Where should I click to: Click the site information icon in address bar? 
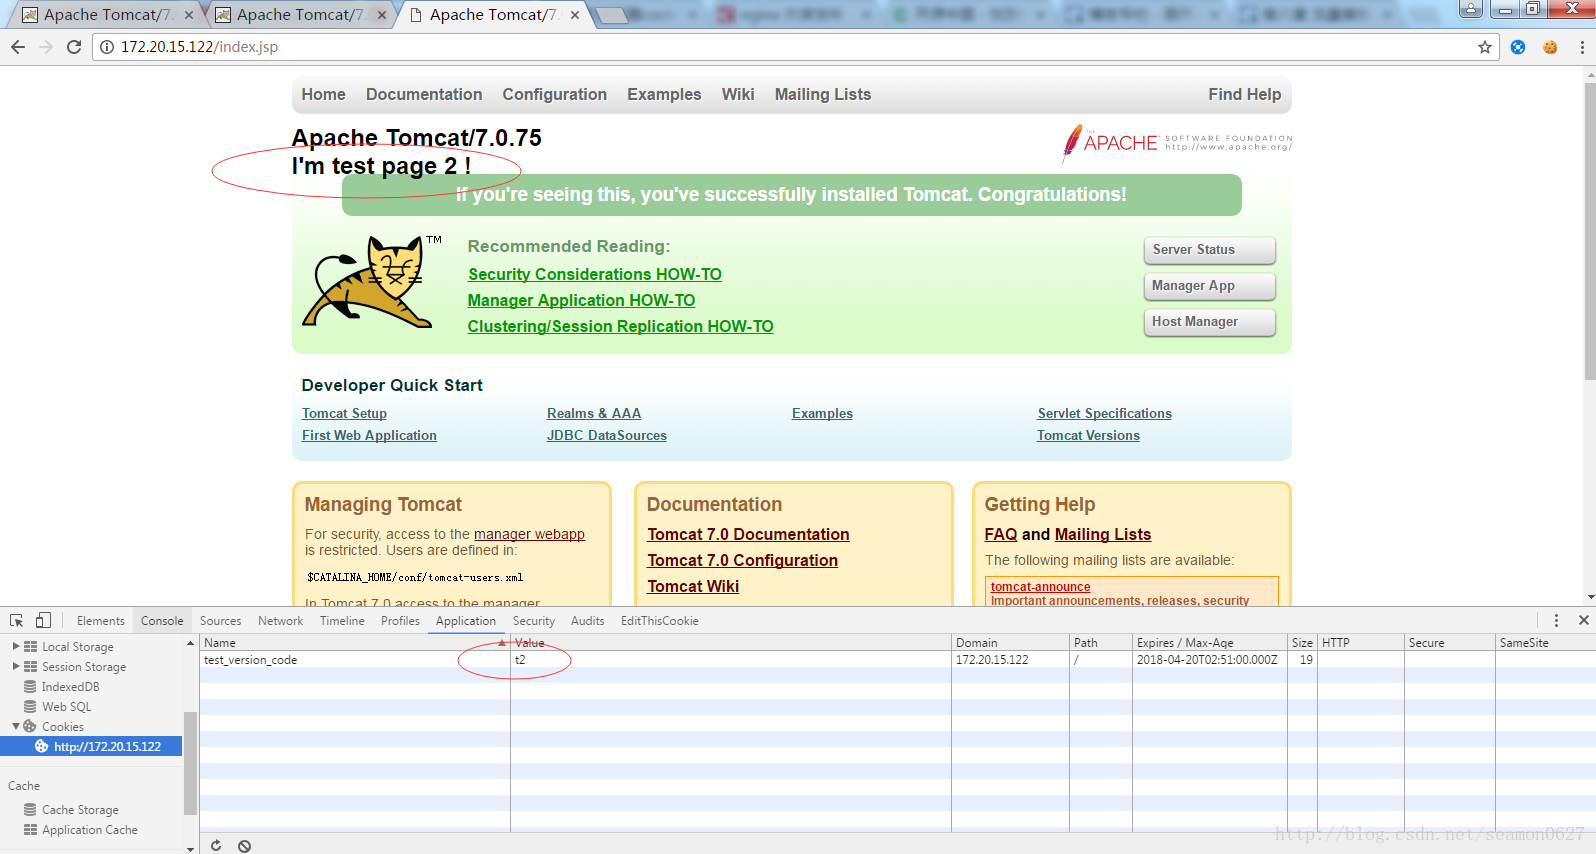pos(107,47)
